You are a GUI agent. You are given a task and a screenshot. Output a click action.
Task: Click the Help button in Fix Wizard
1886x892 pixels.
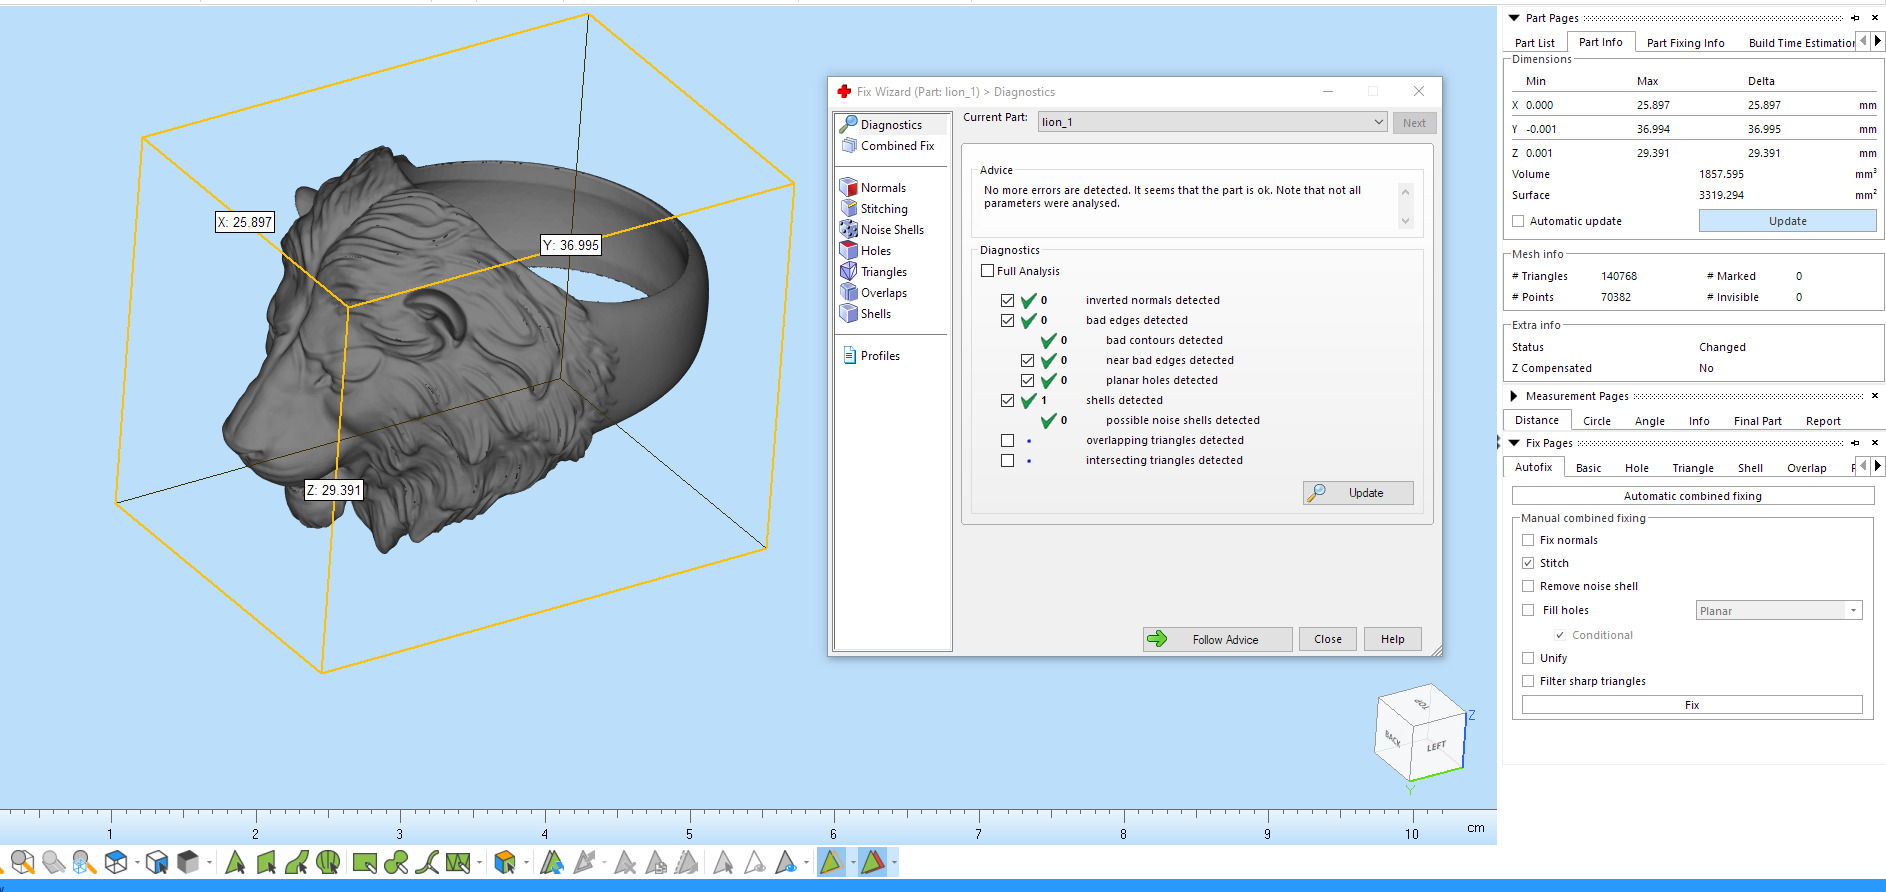click(1393, 639)
